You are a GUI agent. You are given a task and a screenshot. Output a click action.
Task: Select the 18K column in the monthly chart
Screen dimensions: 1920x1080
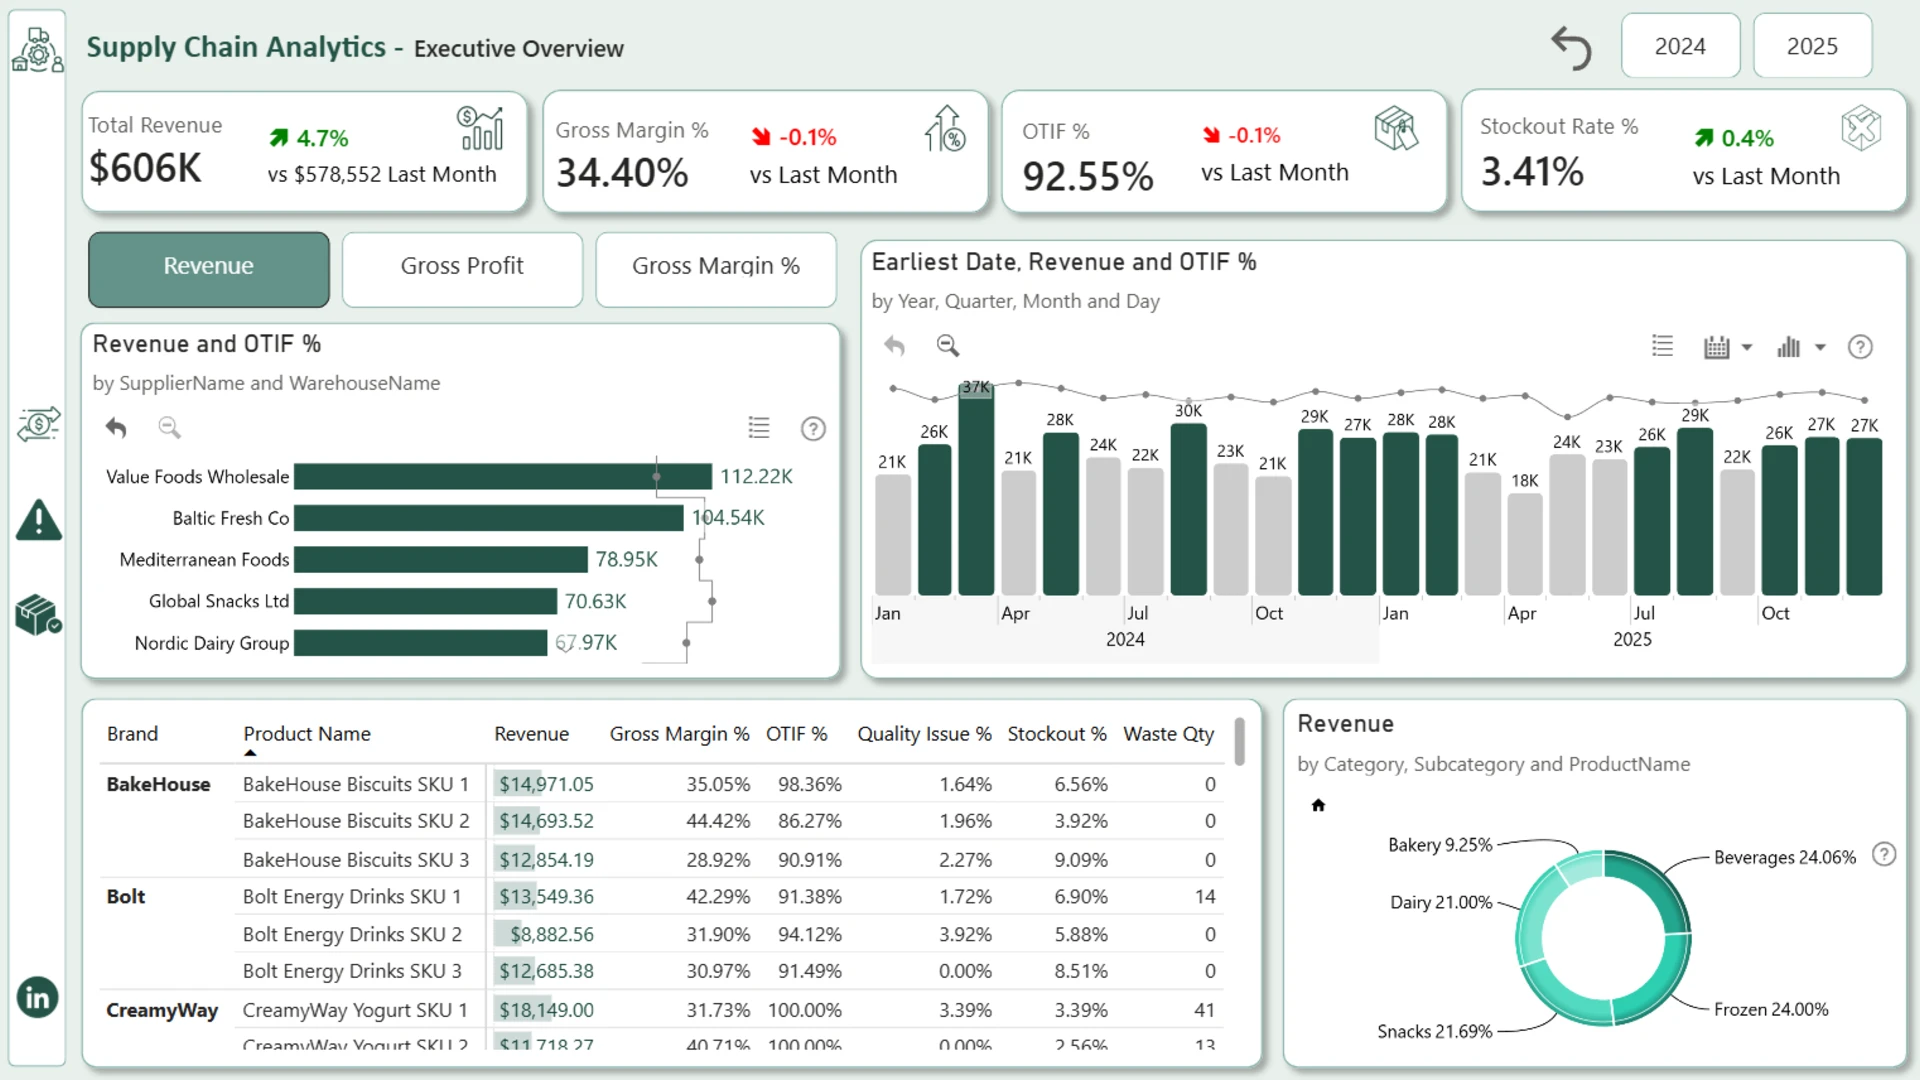(x=1525, y=544)
